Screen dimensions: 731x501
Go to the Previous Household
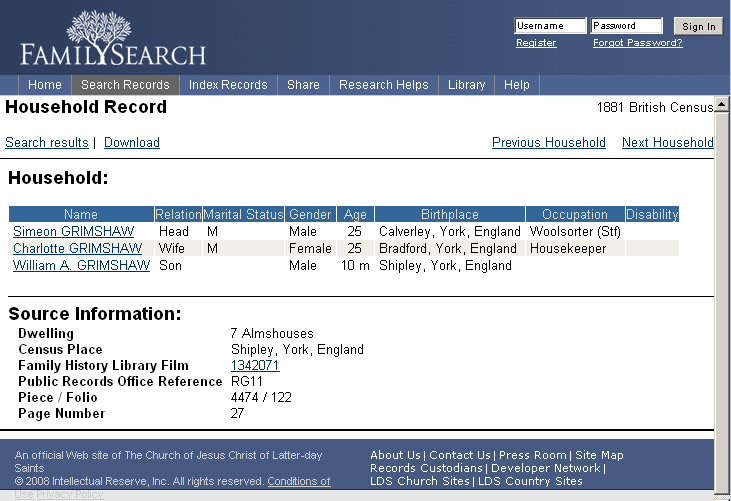[548, 143]
